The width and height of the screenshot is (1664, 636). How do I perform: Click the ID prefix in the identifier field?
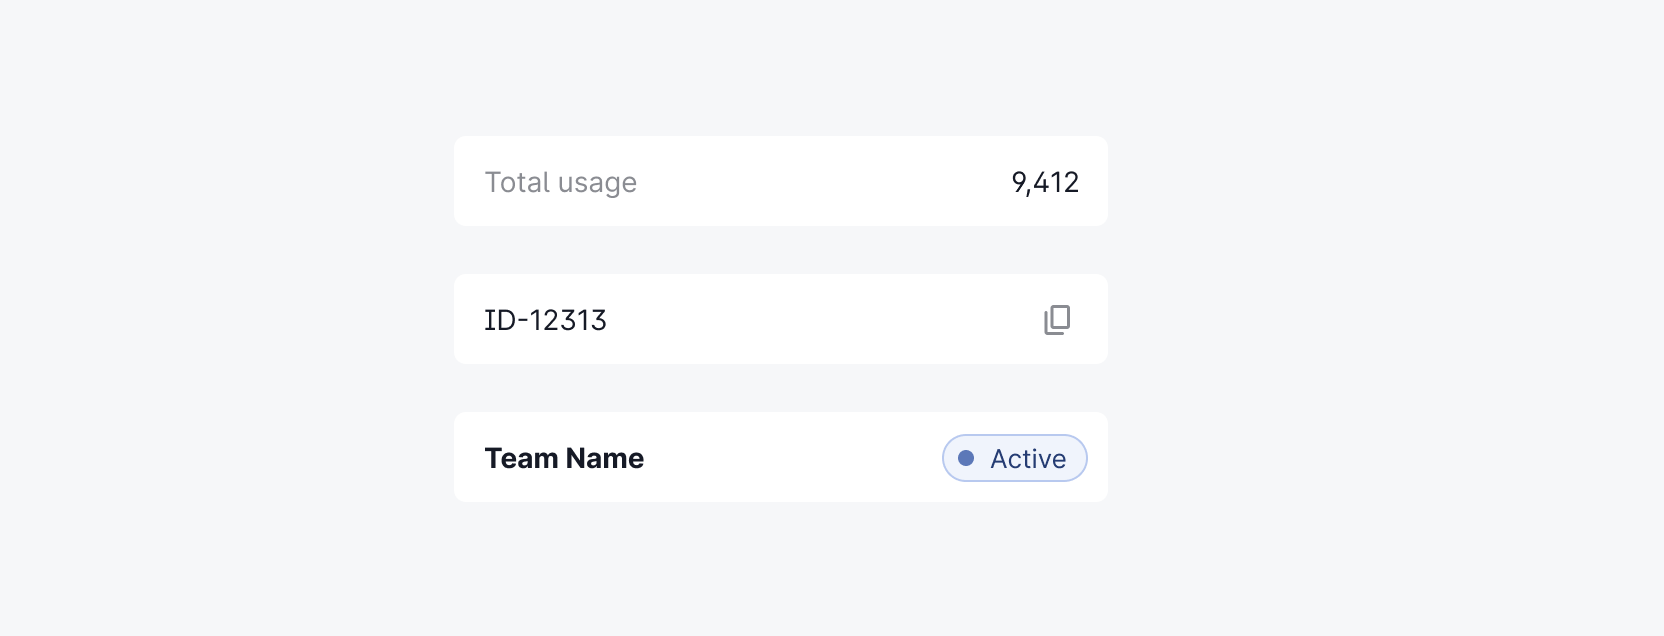[x=499, y=320]
